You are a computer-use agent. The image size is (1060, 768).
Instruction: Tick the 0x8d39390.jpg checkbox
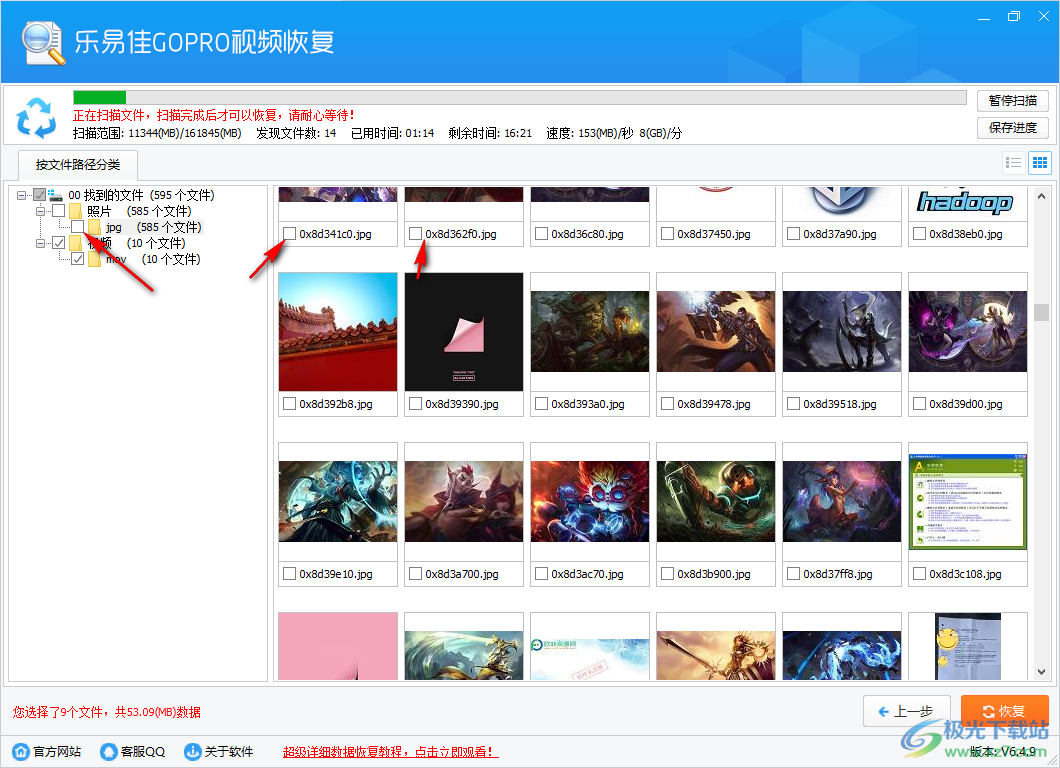click(x=415, y=404)
